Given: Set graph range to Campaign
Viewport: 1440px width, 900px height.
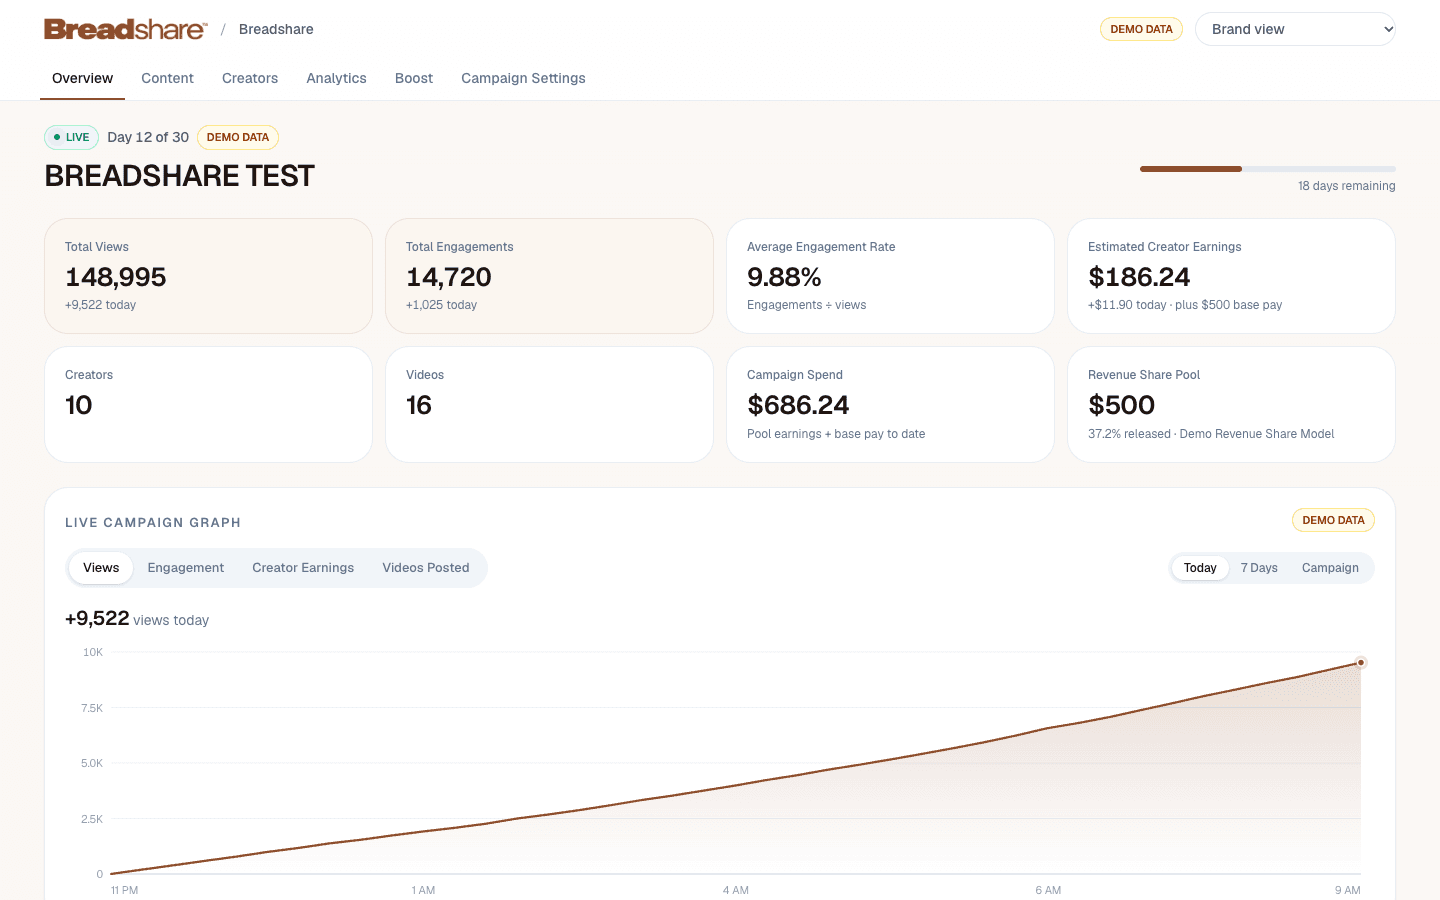Looking at the screenshot, I should click(1330, 568).
